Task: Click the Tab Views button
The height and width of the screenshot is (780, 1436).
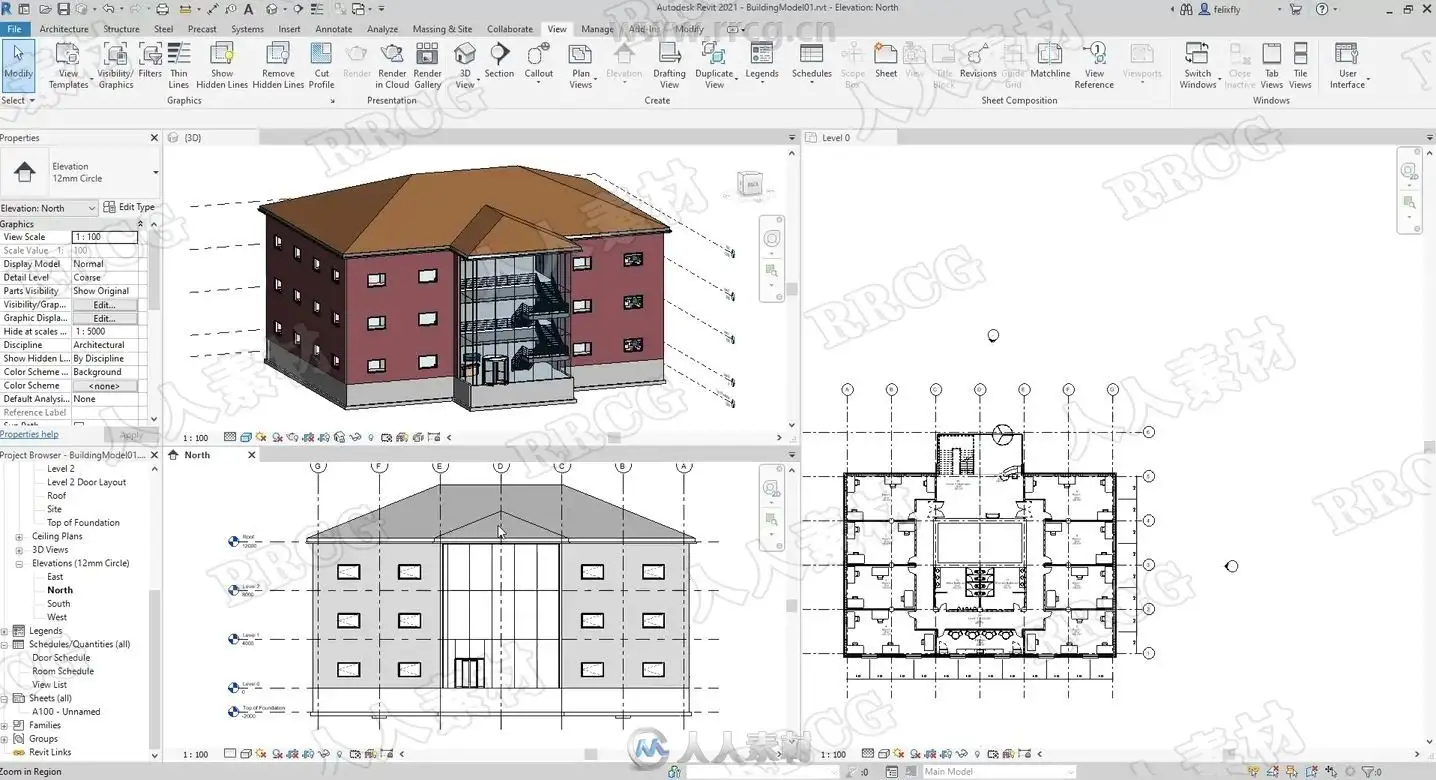Action: click(x=1271, y=65)
